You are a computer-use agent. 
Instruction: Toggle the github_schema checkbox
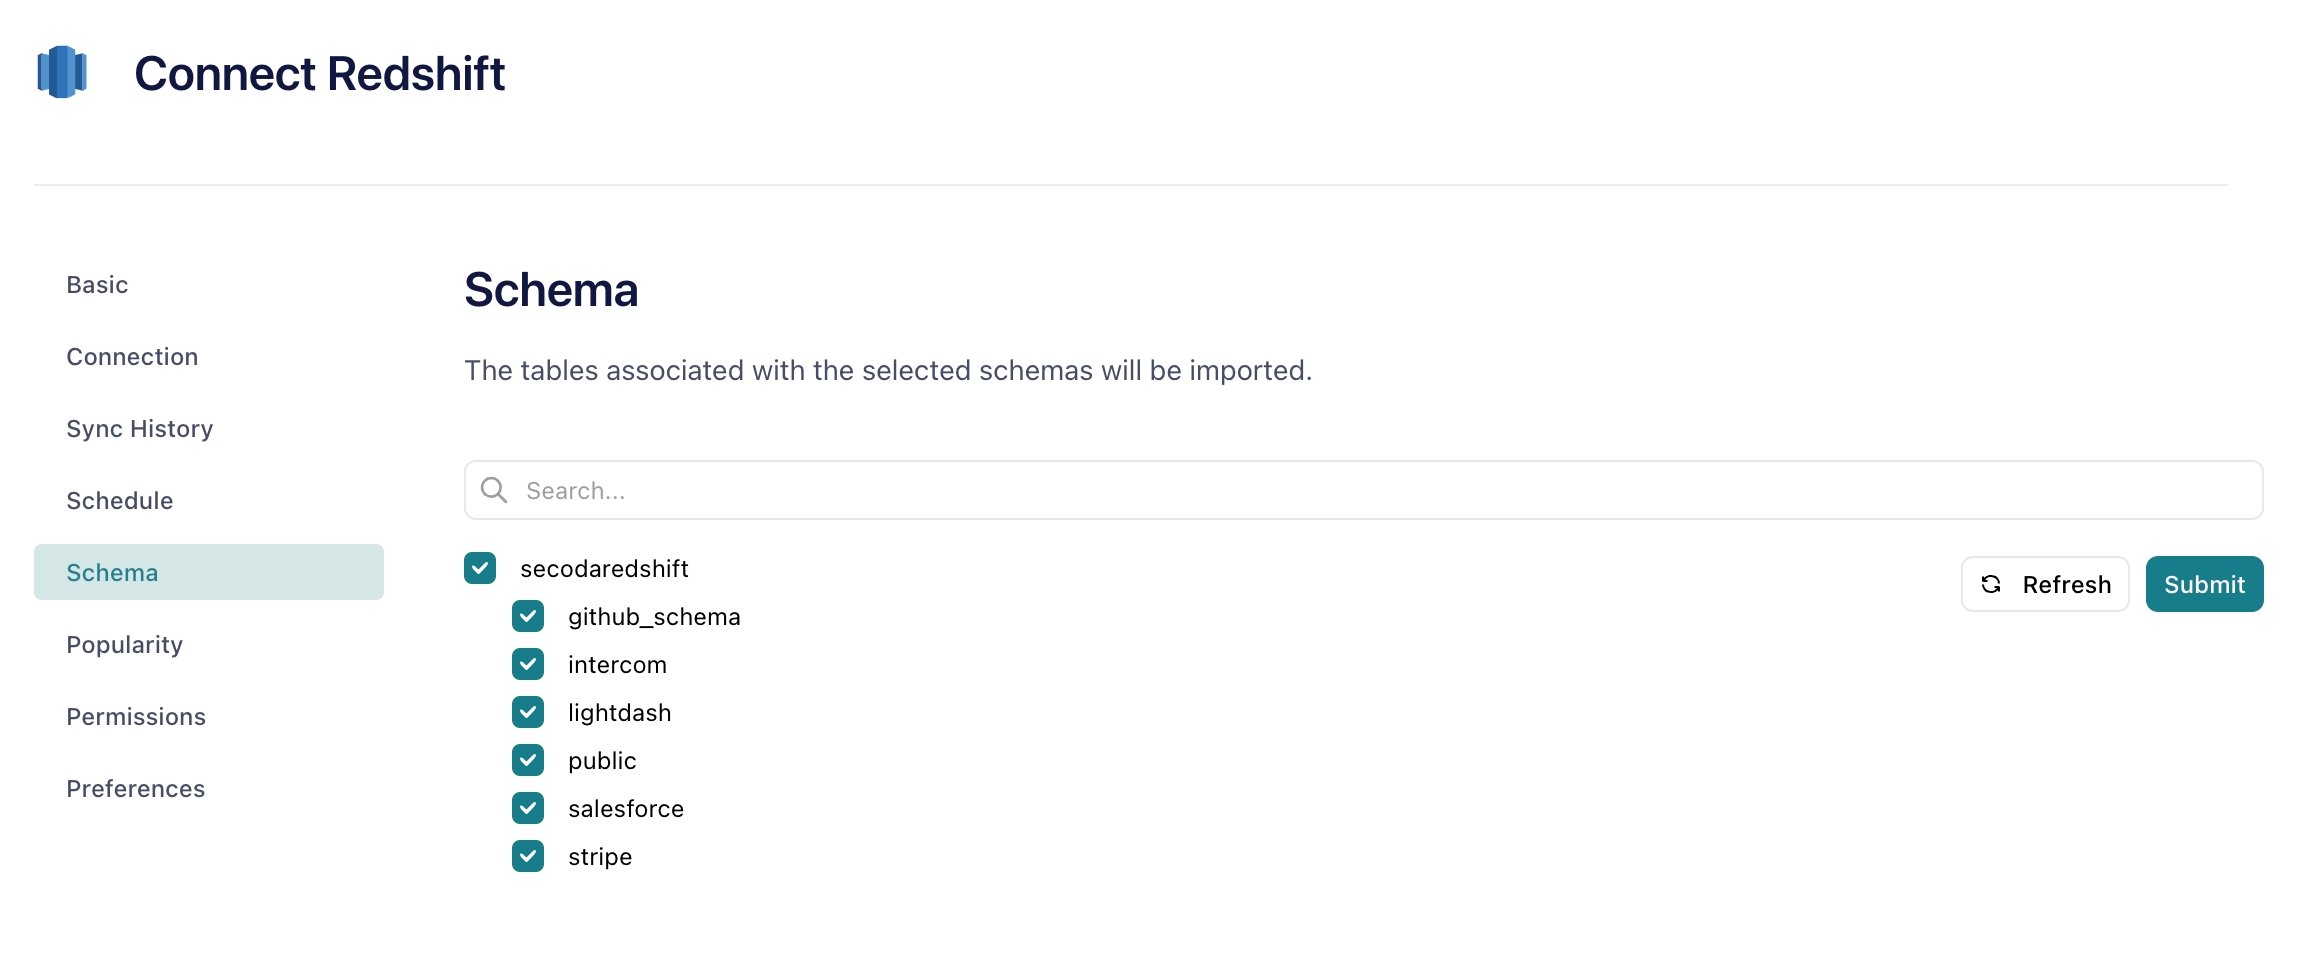click(x=528, y=616)
